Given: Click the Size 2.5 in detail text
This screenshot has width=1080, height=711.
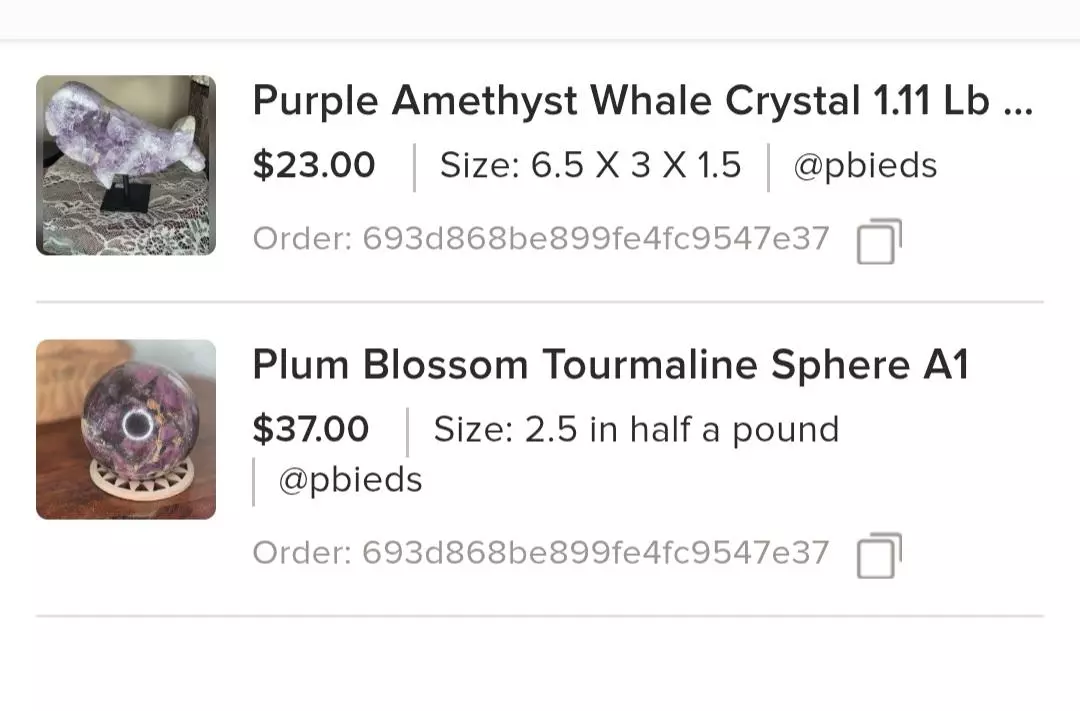Looking at the screenshot, I should 636,428.
